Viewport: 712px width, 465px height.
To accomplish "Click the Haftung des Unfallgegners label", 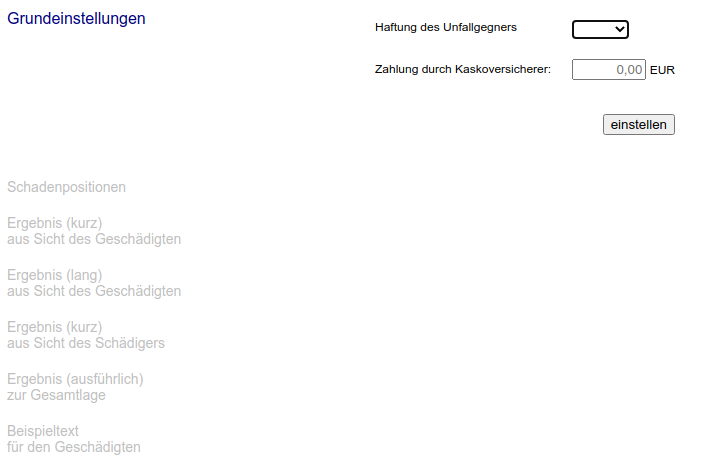I will click(x=445, y=28).
